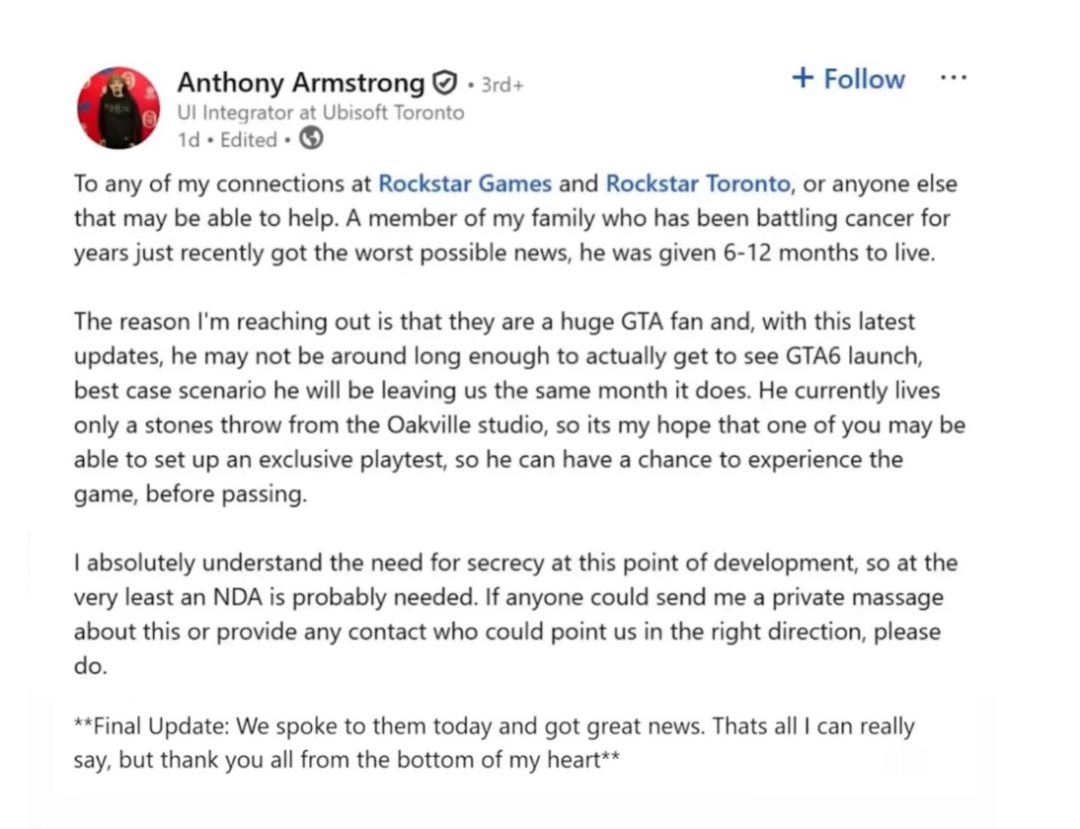Viewport: 1080px width, 829px height.
Task: Click the Anthony Armstrong name link
Action: [301, 83]
